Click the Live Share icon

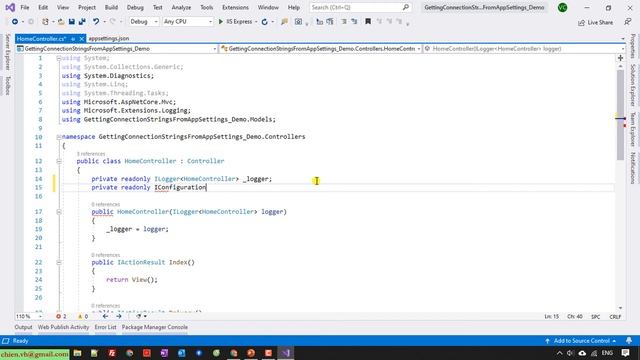click(581, 22)
